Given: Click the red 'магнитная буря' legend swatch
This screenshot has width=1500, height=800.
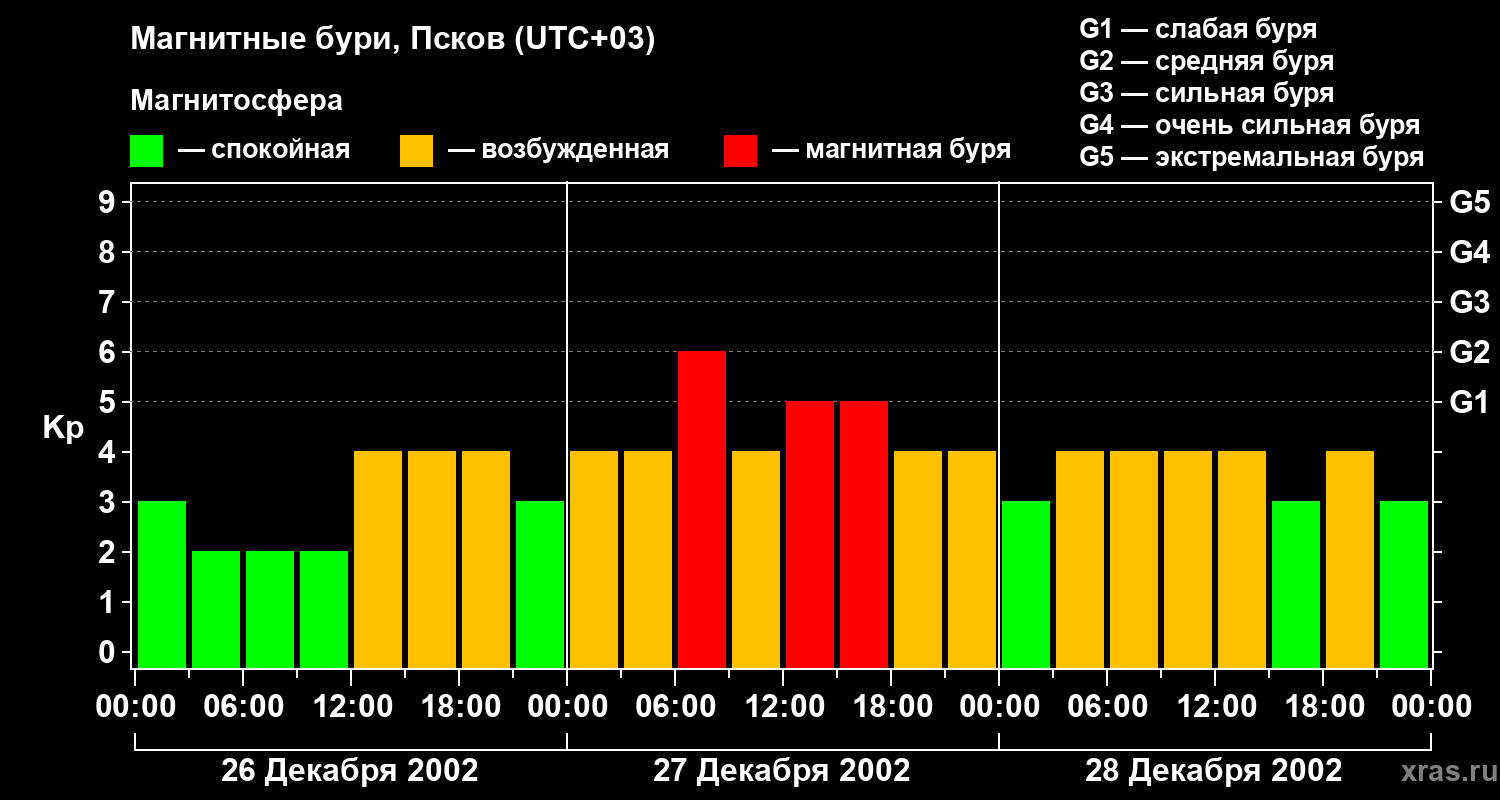Looking at the screenshot, I should (740, 151).
